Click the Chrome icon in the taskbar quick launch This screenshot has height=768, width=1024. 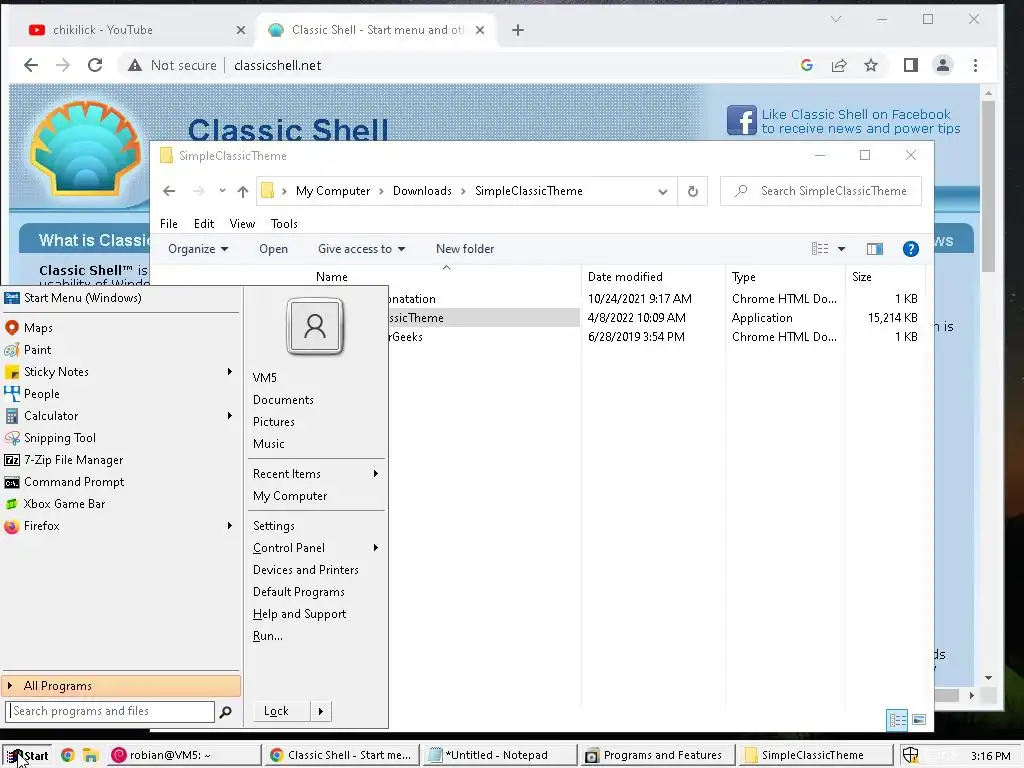point(67,756)
